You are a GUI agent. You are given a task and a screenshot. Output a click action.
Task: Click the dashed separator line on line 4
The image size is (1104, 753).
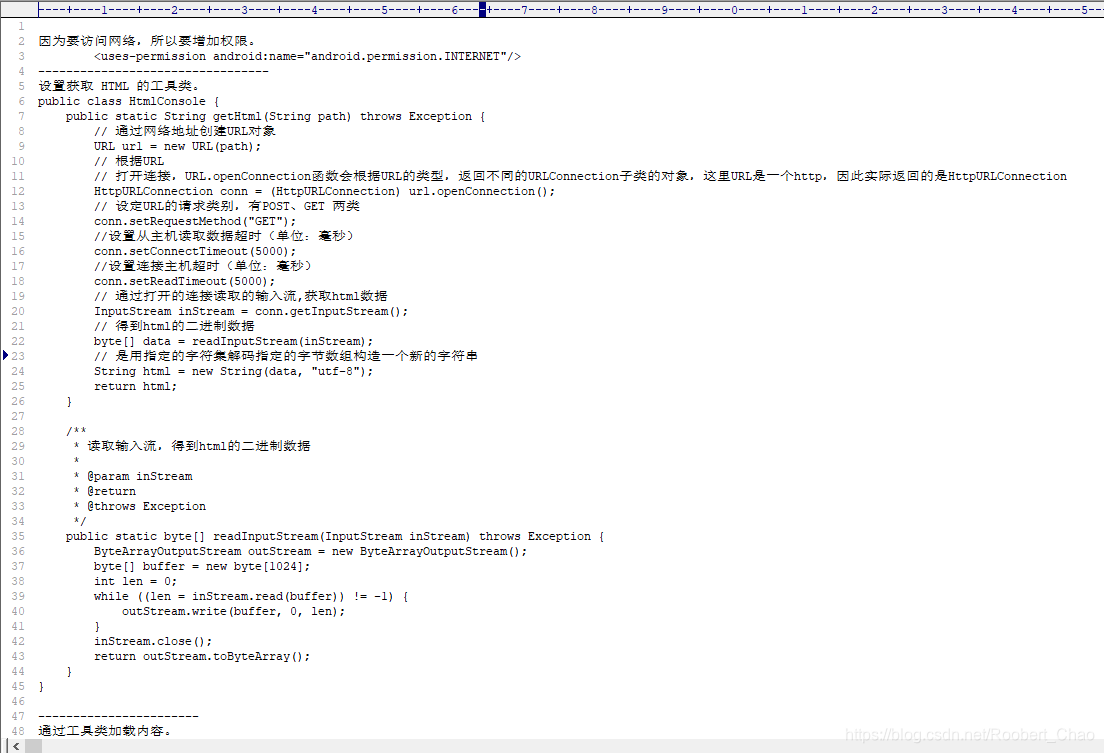point(153,71)
